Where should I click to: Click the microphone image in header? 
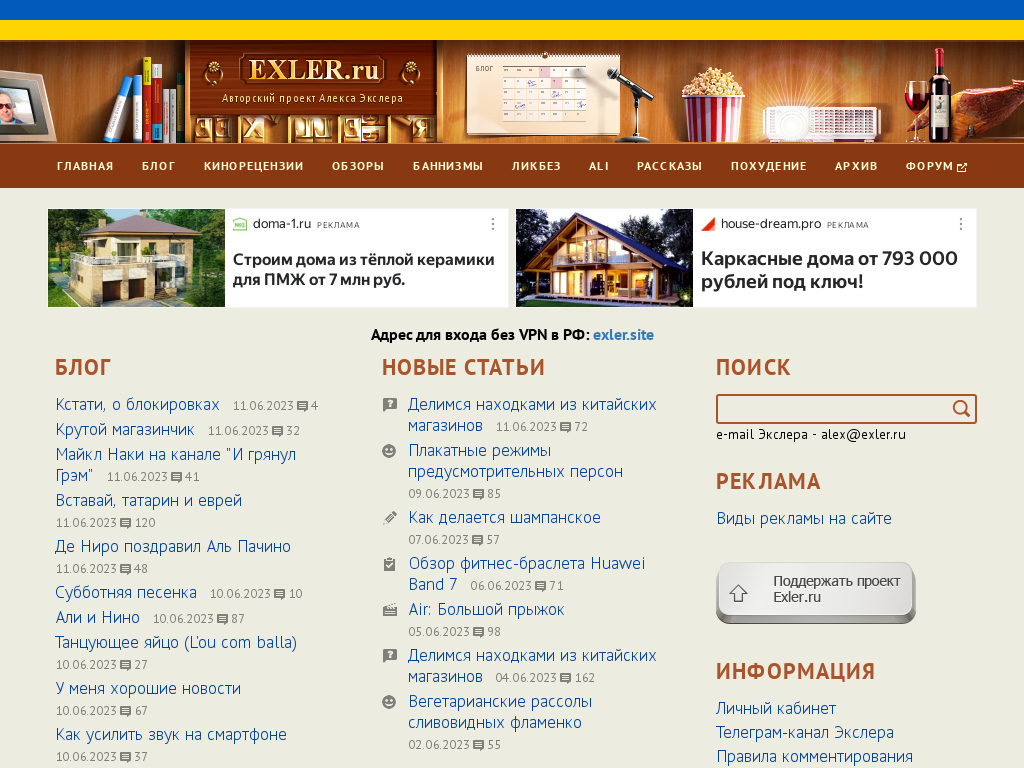pyautogui.click(x=631, y=104)
